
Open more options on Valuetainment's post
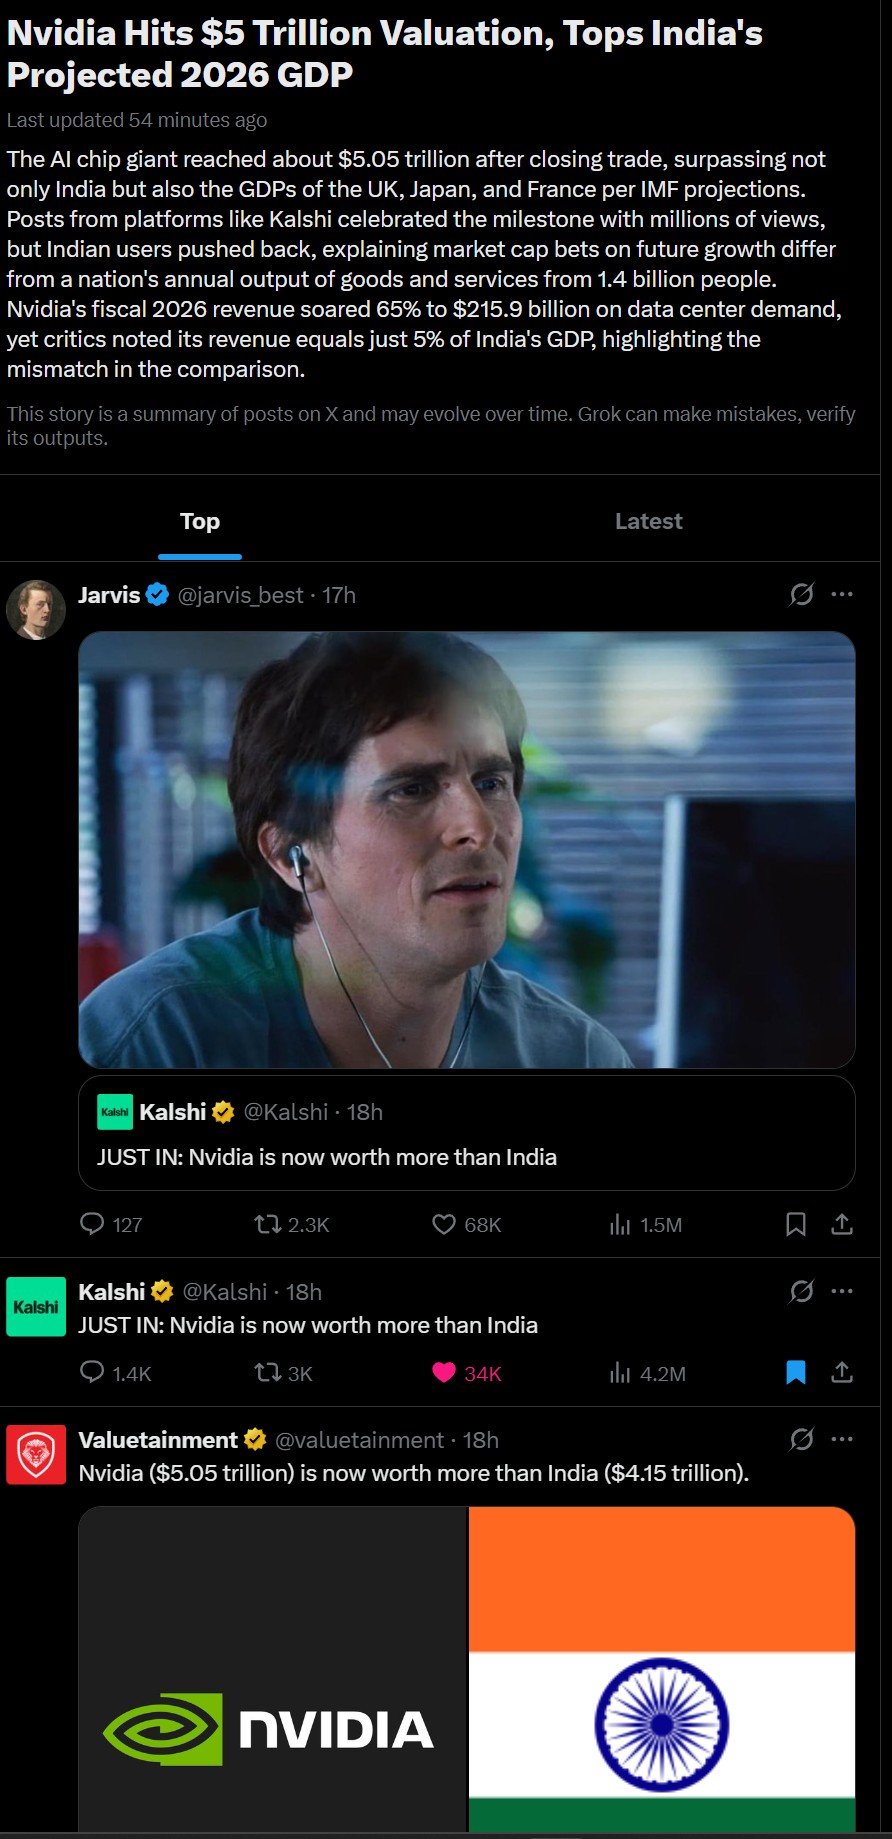tap(842, 1439)
